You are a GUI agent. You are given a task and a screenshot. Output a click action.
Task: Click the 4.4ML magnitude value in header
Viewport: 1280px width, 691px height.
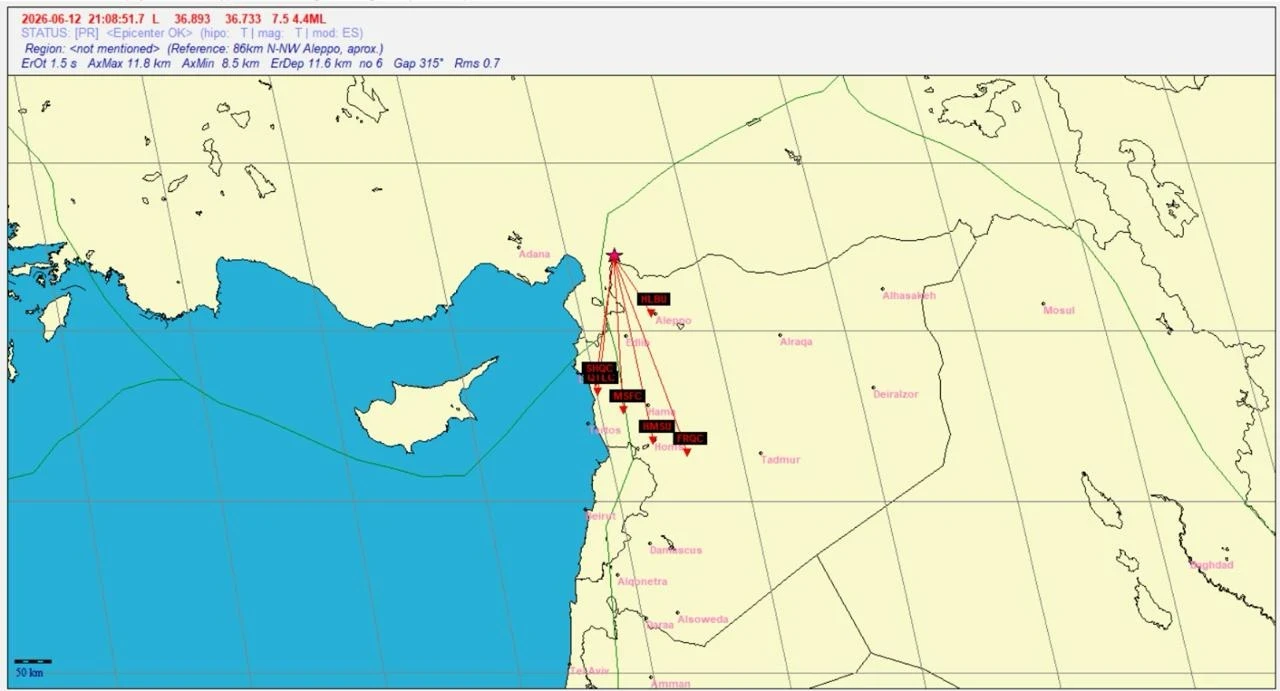click(308, 19)
